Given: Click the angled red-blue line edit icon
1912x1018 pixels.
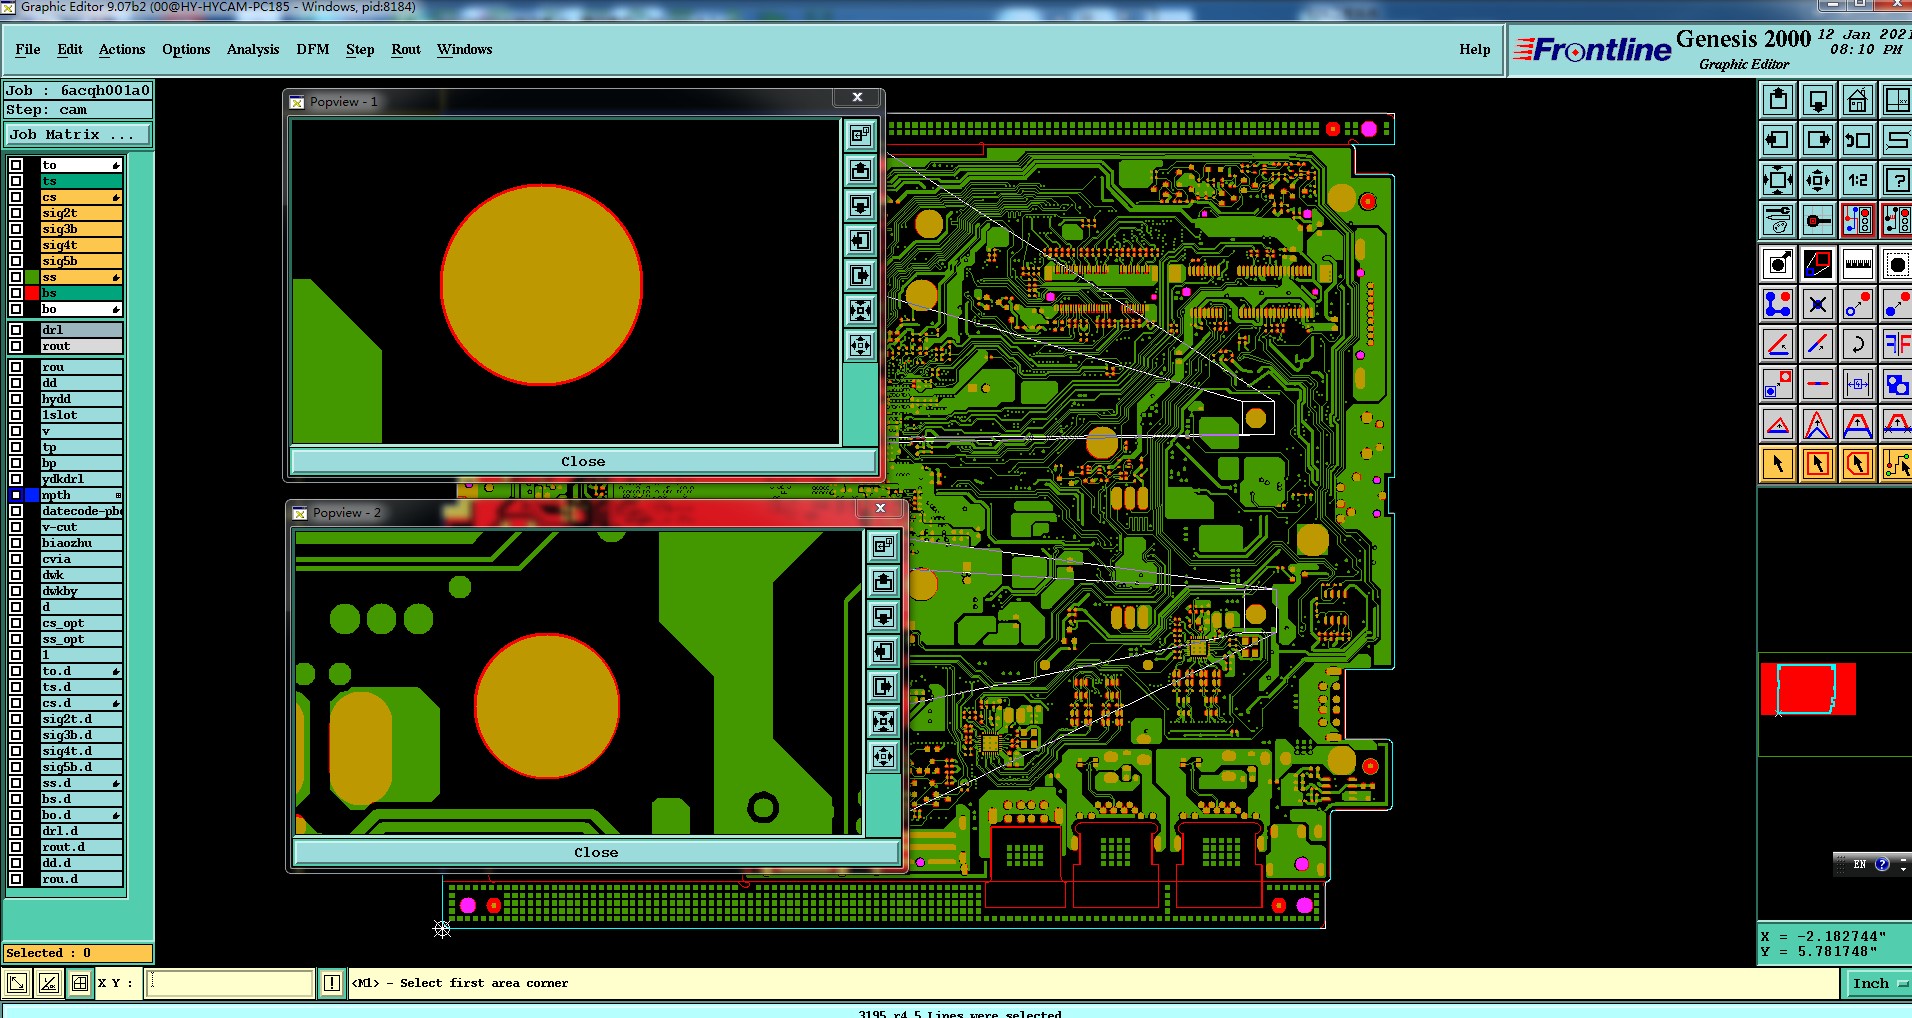Looking at the screenshot, I should (1778, 344).
